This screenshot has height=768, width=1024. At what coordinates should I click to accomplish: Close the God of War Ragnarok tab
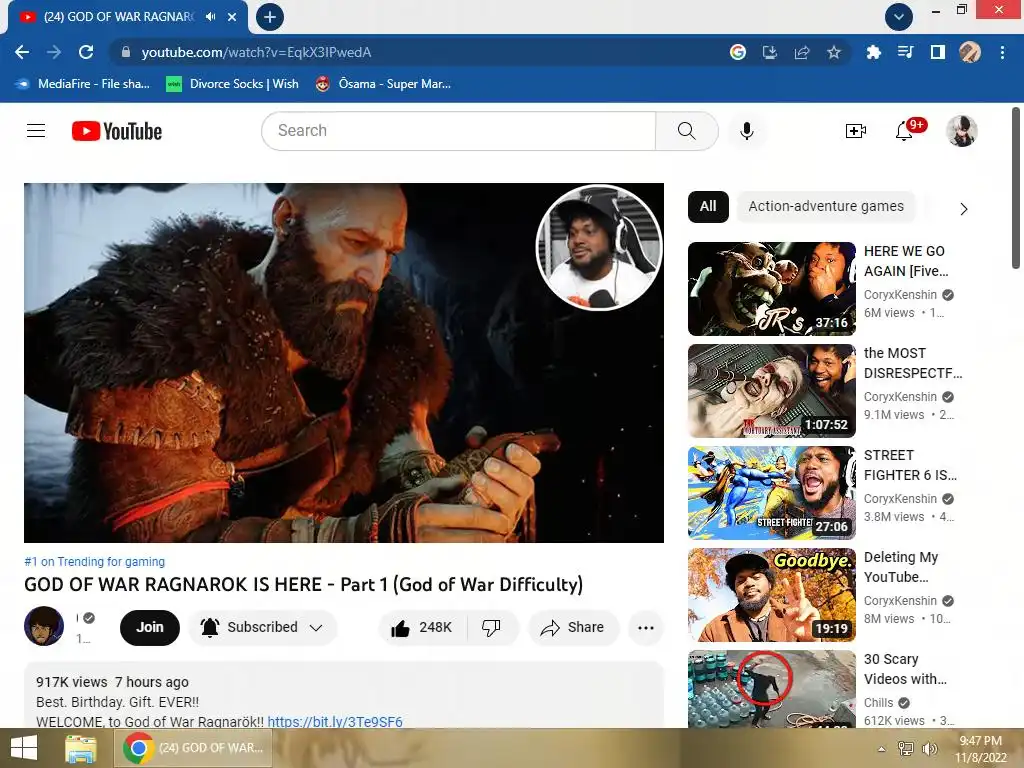pos(232,17)
